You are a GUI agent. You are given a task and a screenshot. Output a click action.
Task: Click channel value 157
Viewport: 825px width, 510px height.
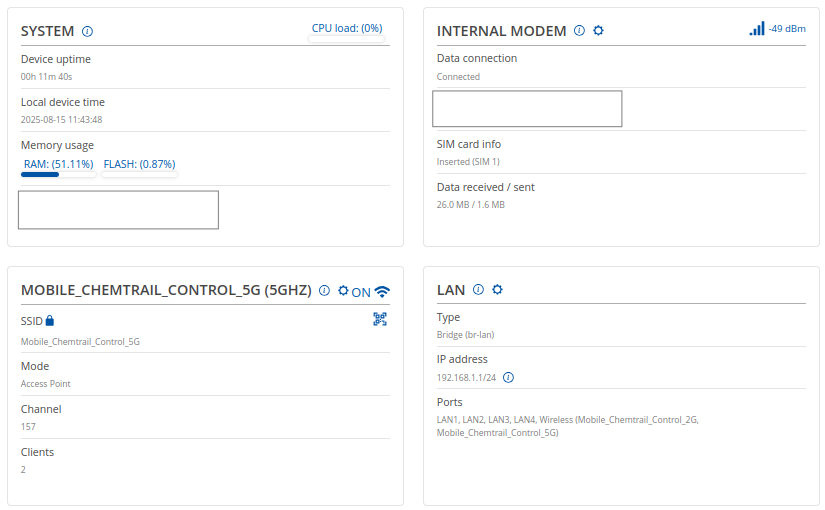tap(28, 427)
